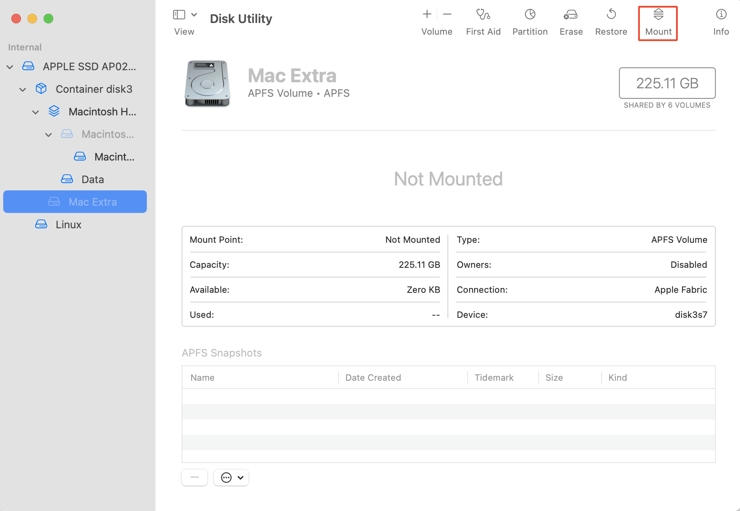This screenshot has height=511, width=740.
Task: Click the APPLE SSD drive icon
Action: click(28, 66)
